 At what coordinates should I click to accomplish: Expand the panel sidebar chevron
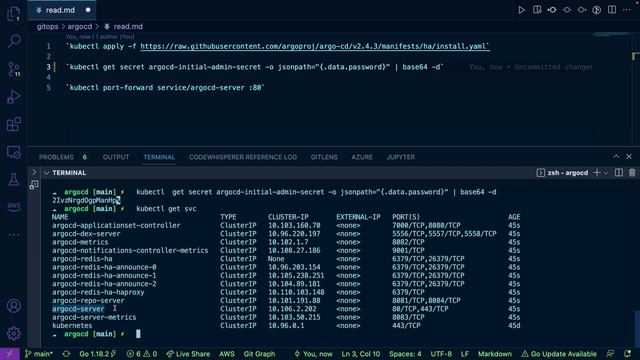click(x=34, y=173)
